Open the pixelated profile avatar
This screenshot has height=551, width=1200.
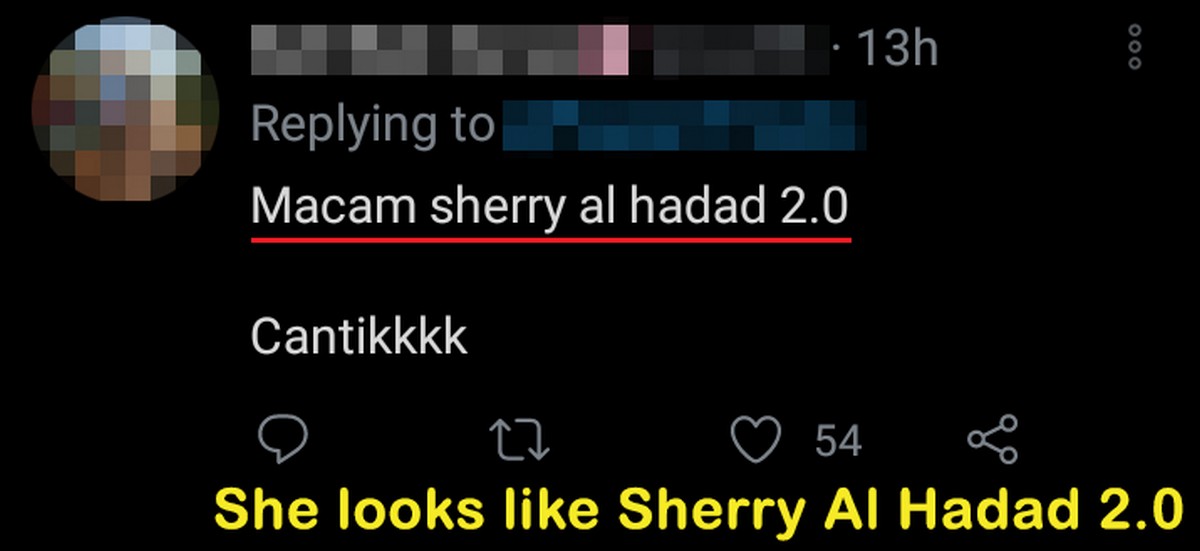(x=125, y=110)
